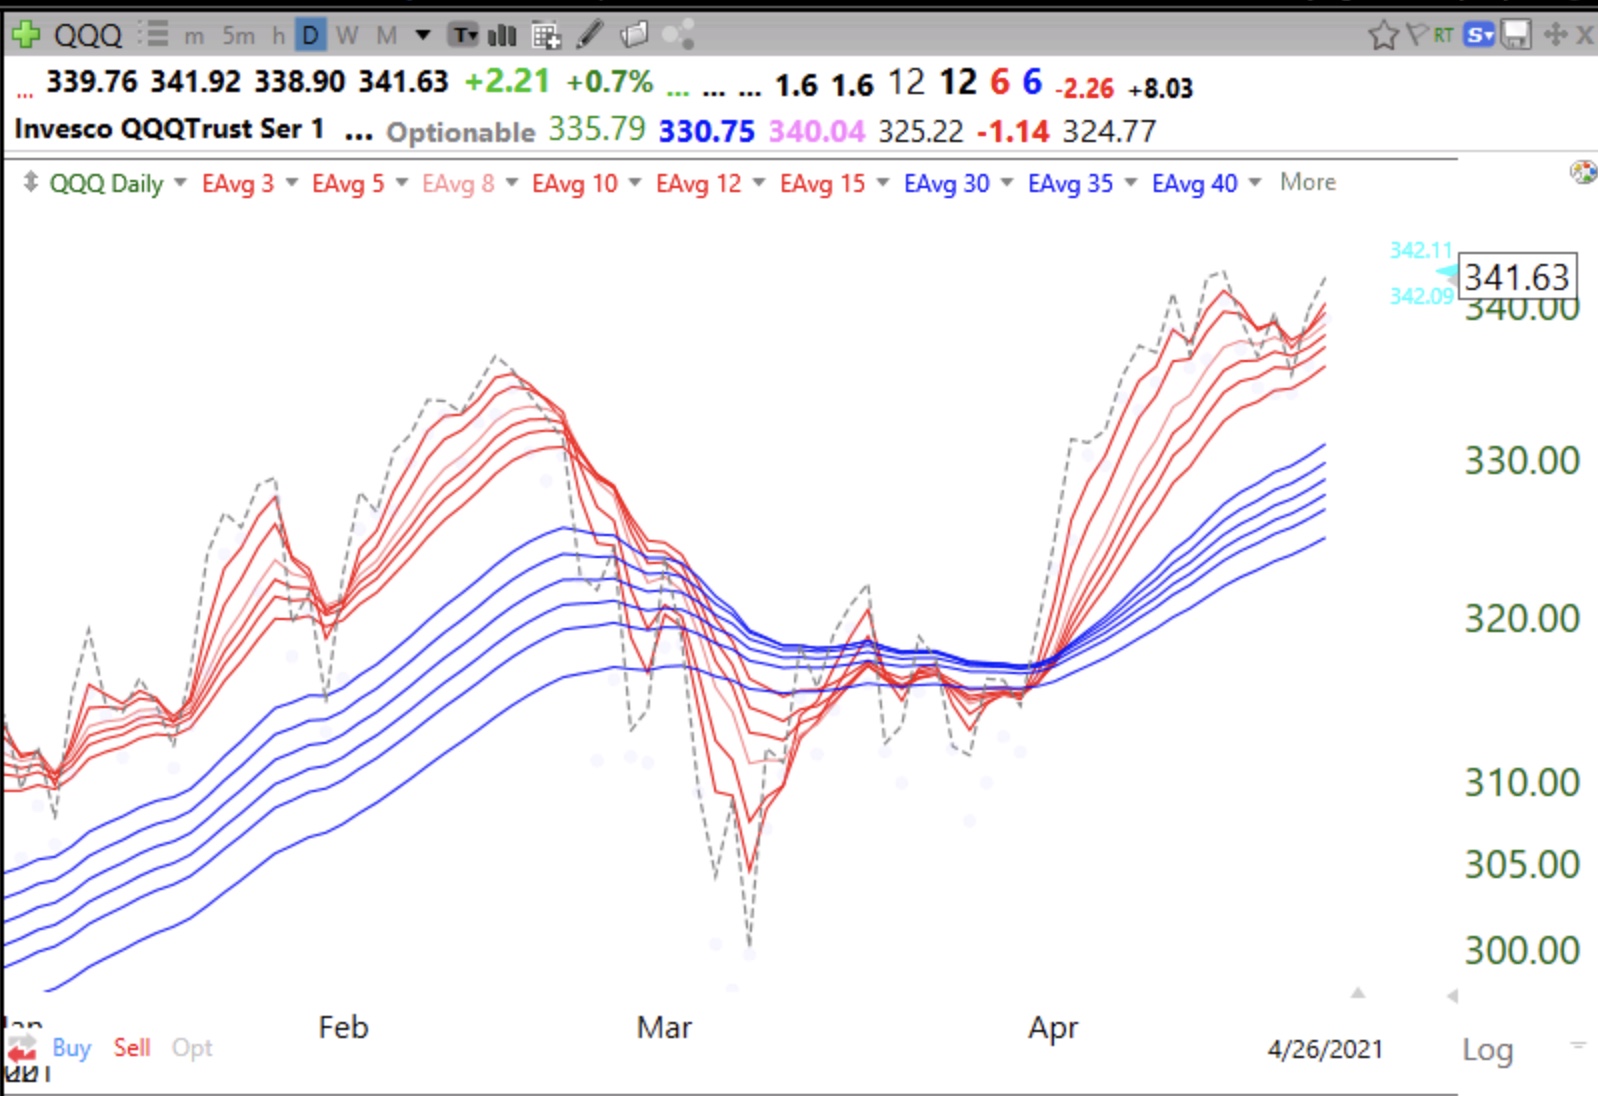The image size is (1598, 1096).
Task: Select the m (minute) timeframe
Action: coord(194,36)
